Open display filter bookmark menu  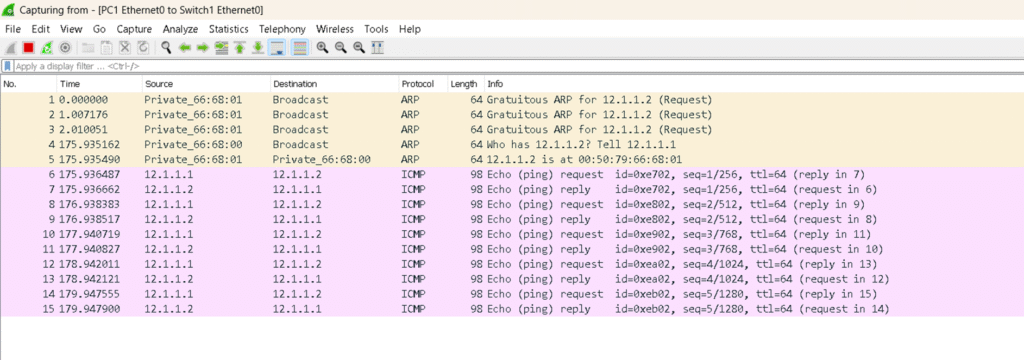7,66
